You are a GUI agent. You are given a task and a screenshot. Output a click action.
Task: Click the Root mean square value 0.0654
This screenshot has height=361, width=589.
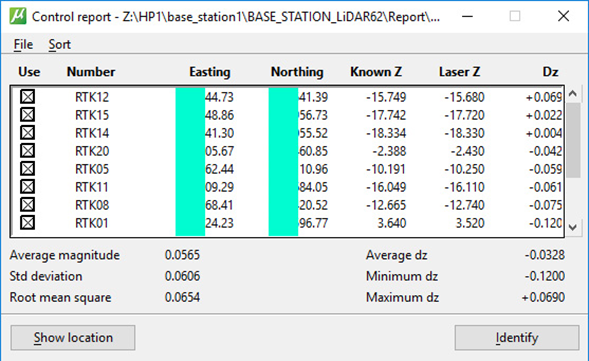[x=182, y=297]
